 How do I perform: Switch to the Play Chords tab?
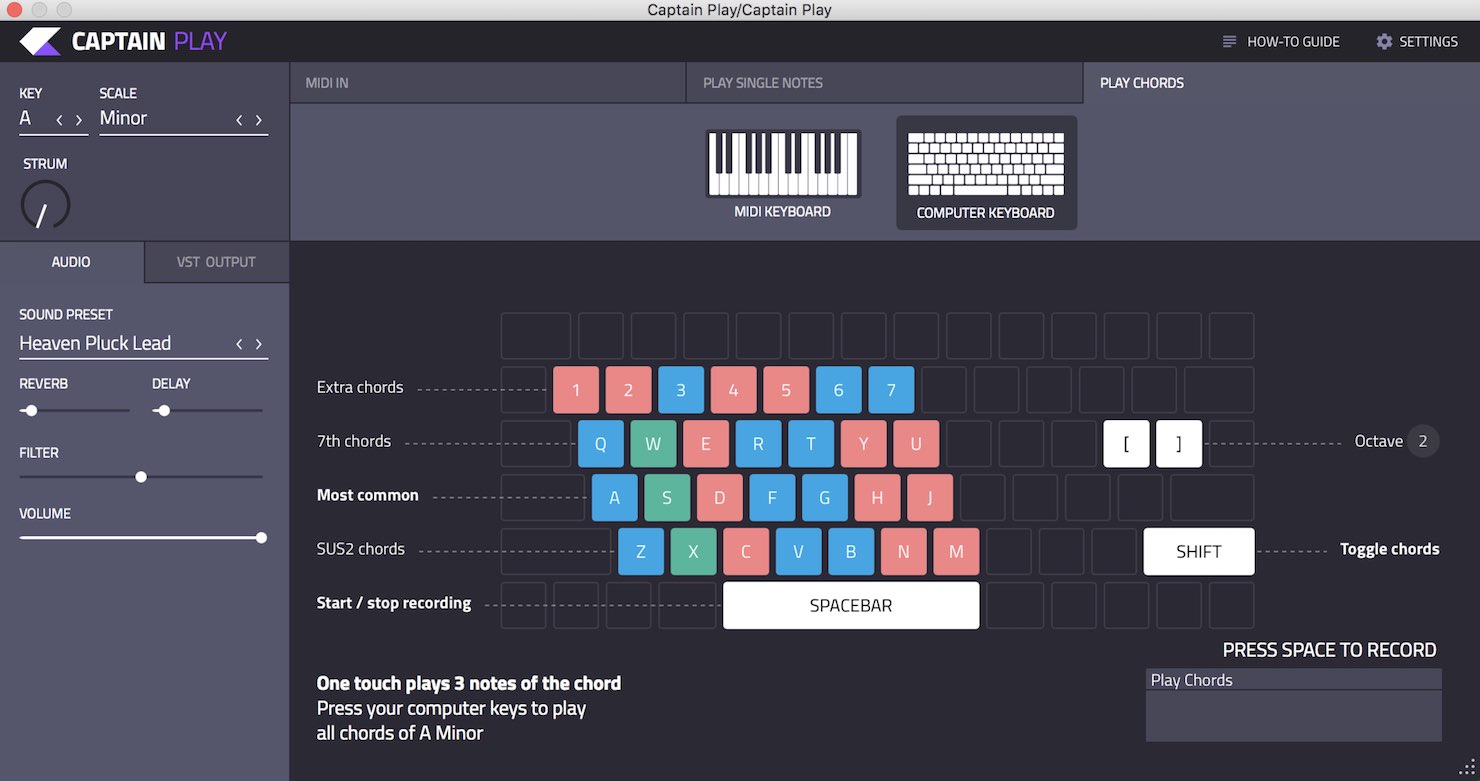1281,83
